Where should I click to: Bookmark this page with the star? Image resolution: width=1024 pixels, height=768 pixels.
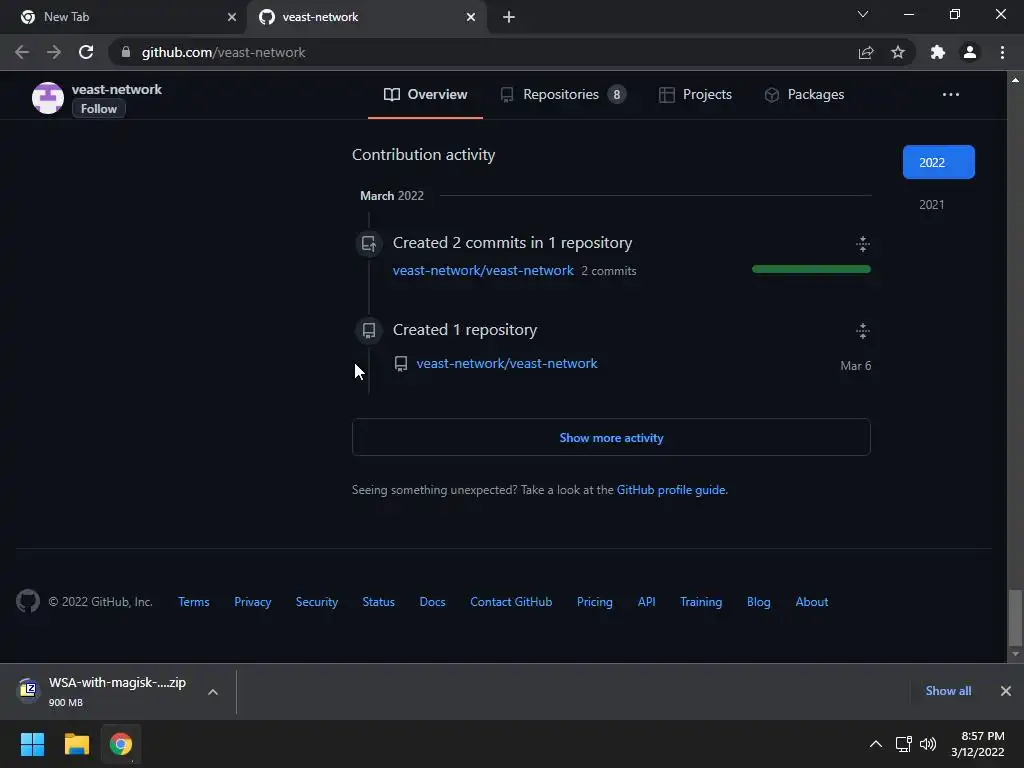click(898, 52)
